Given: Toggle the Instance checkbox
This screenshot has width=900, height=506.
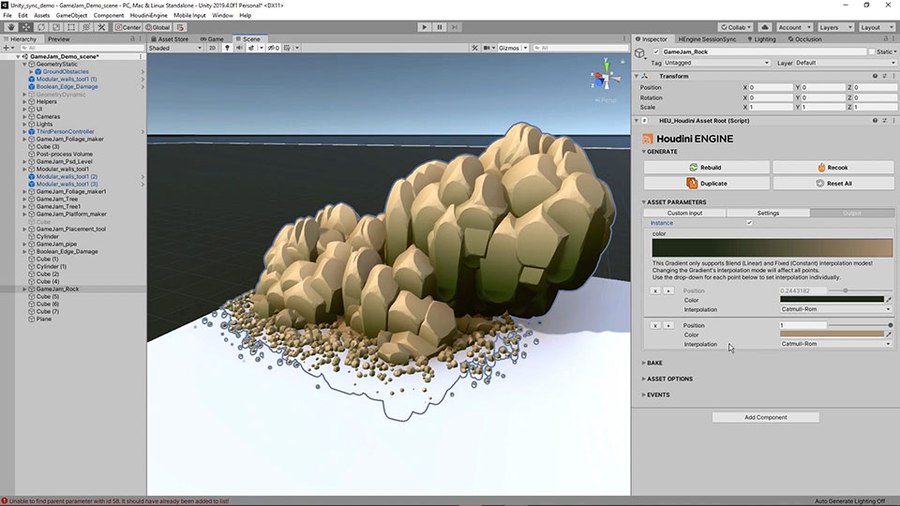Looking at the screenshot, I should tap(749, 223).
